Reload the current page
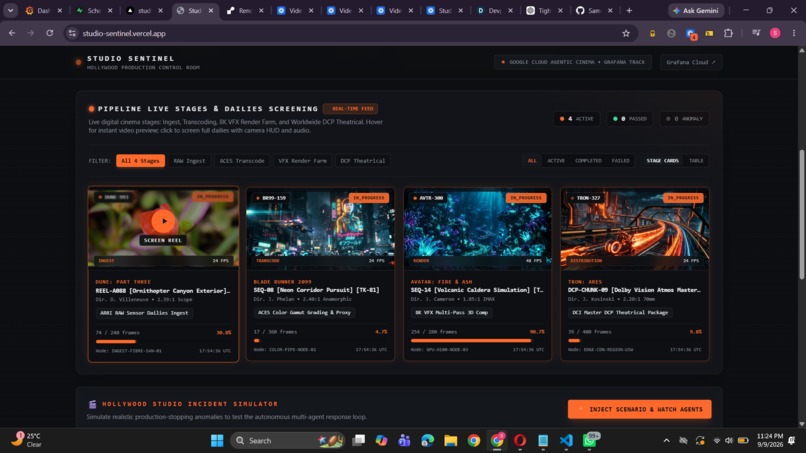806x453 pixels. 49,33
